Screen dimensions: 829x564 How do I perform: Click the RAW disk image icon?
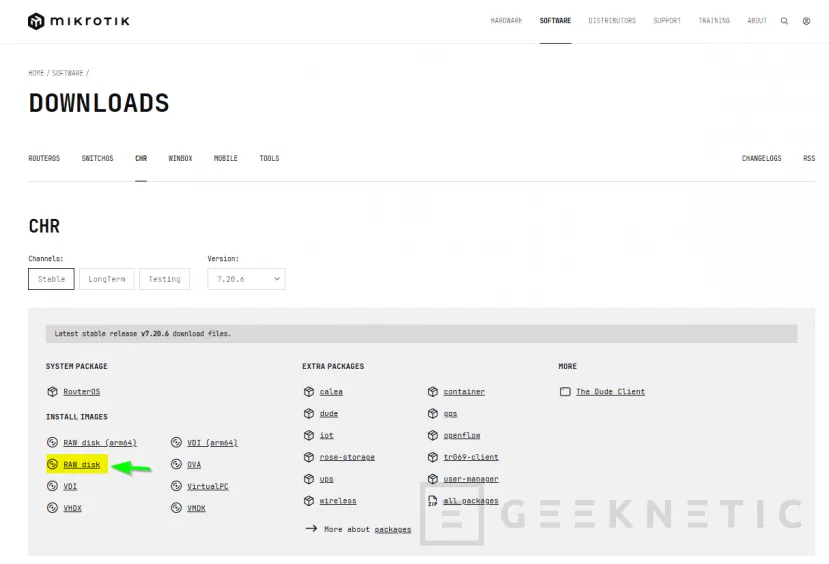(52, 464)
